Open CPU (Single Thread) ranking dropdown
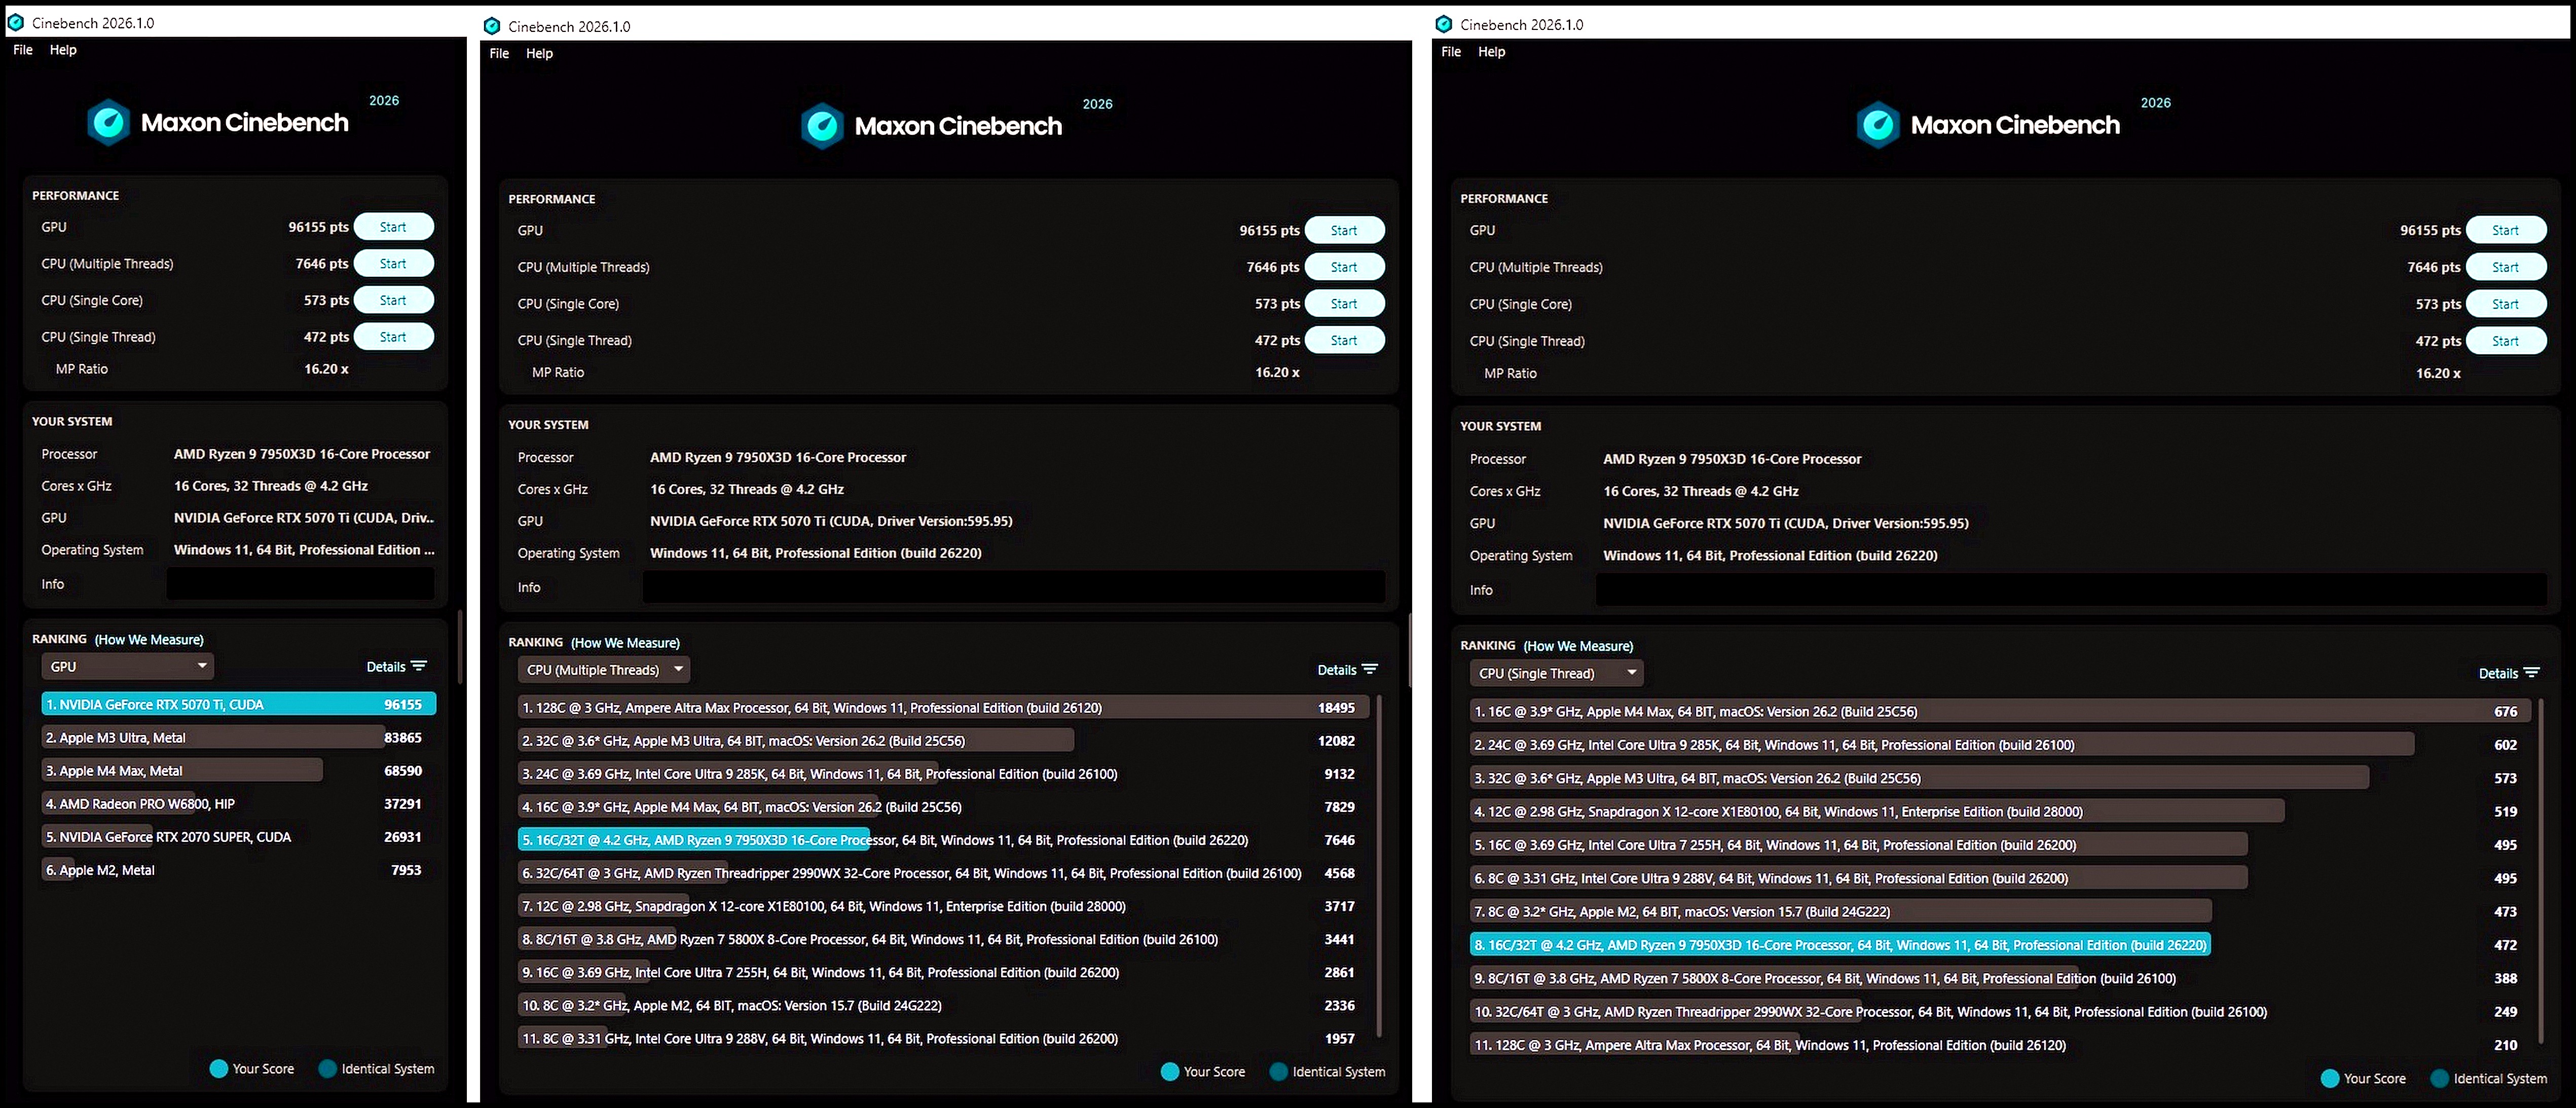Screen dimensions: 2576x1108 pos(1556,673)
